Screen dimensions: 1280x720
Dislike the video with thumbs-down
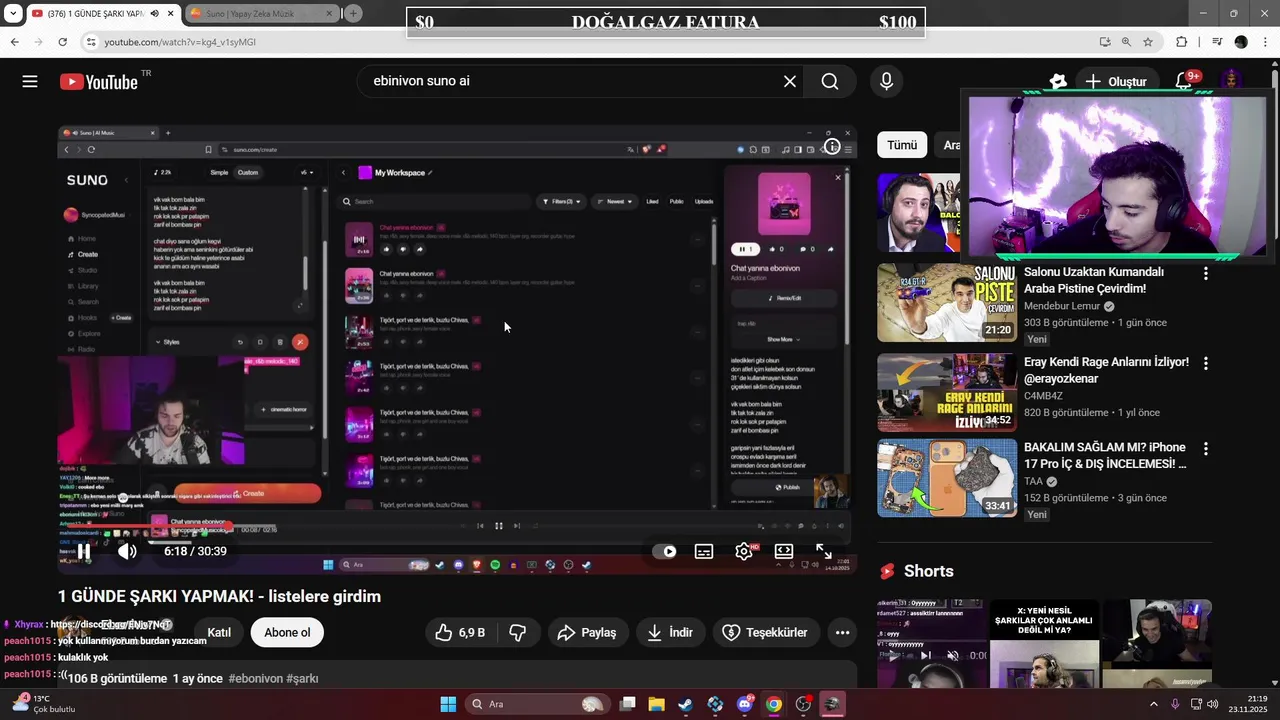pos(518,632)
